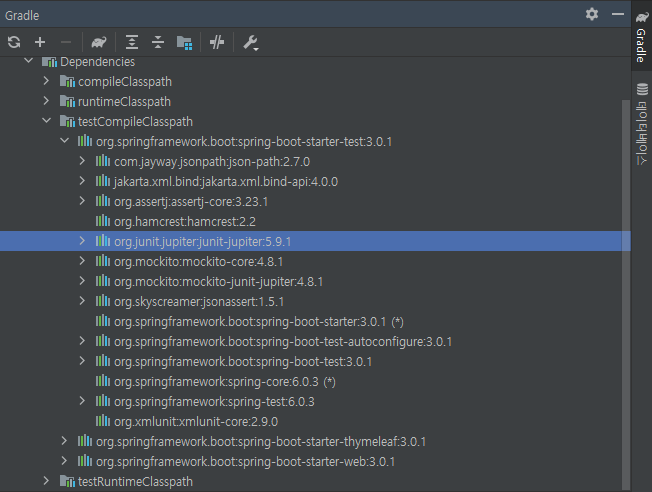
Task: Click library icon of xmlunit-core:2.9.0
Action: [103, 421]
